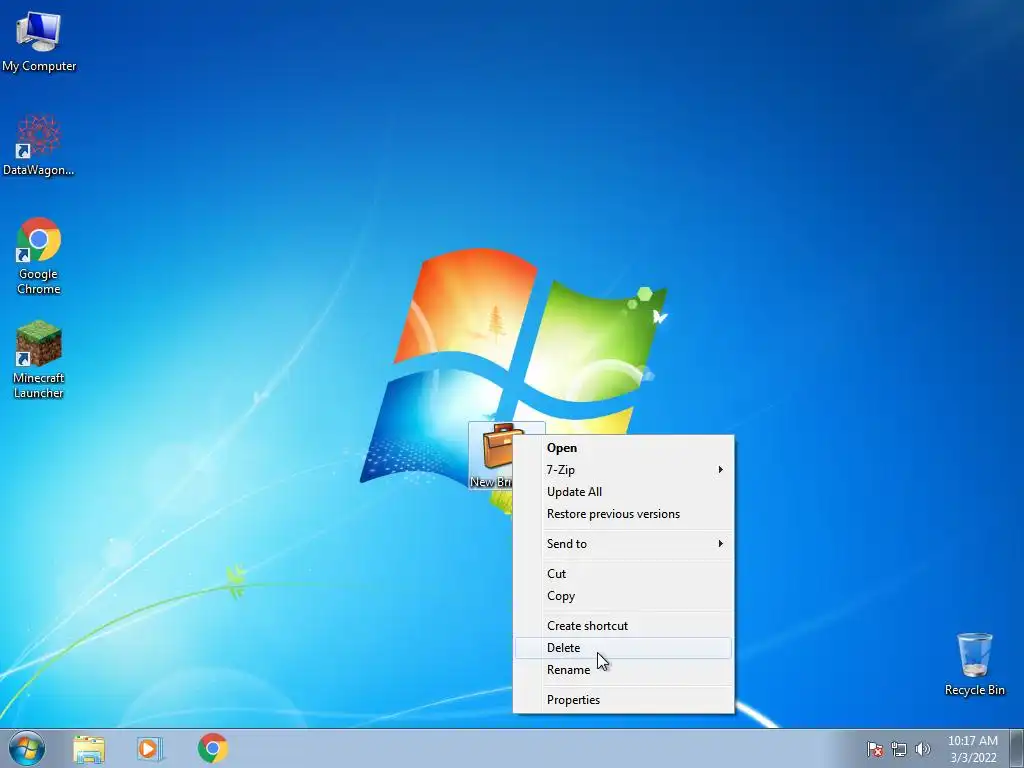
Task: Select the Google Chrome desktop shortcut
Action: (39, 256)
